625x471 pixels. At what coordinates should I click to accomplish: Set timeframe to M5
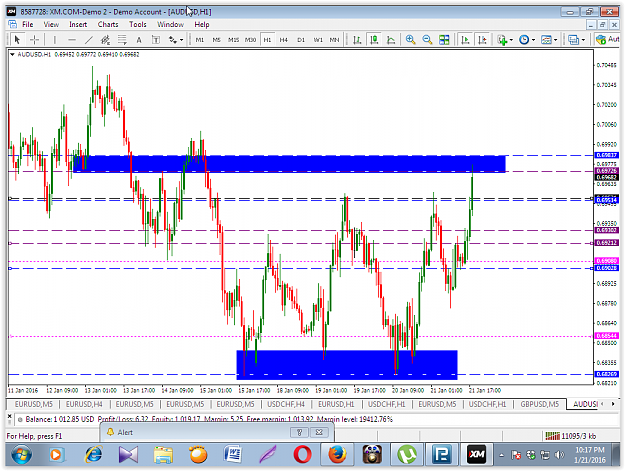coord(216,40)
